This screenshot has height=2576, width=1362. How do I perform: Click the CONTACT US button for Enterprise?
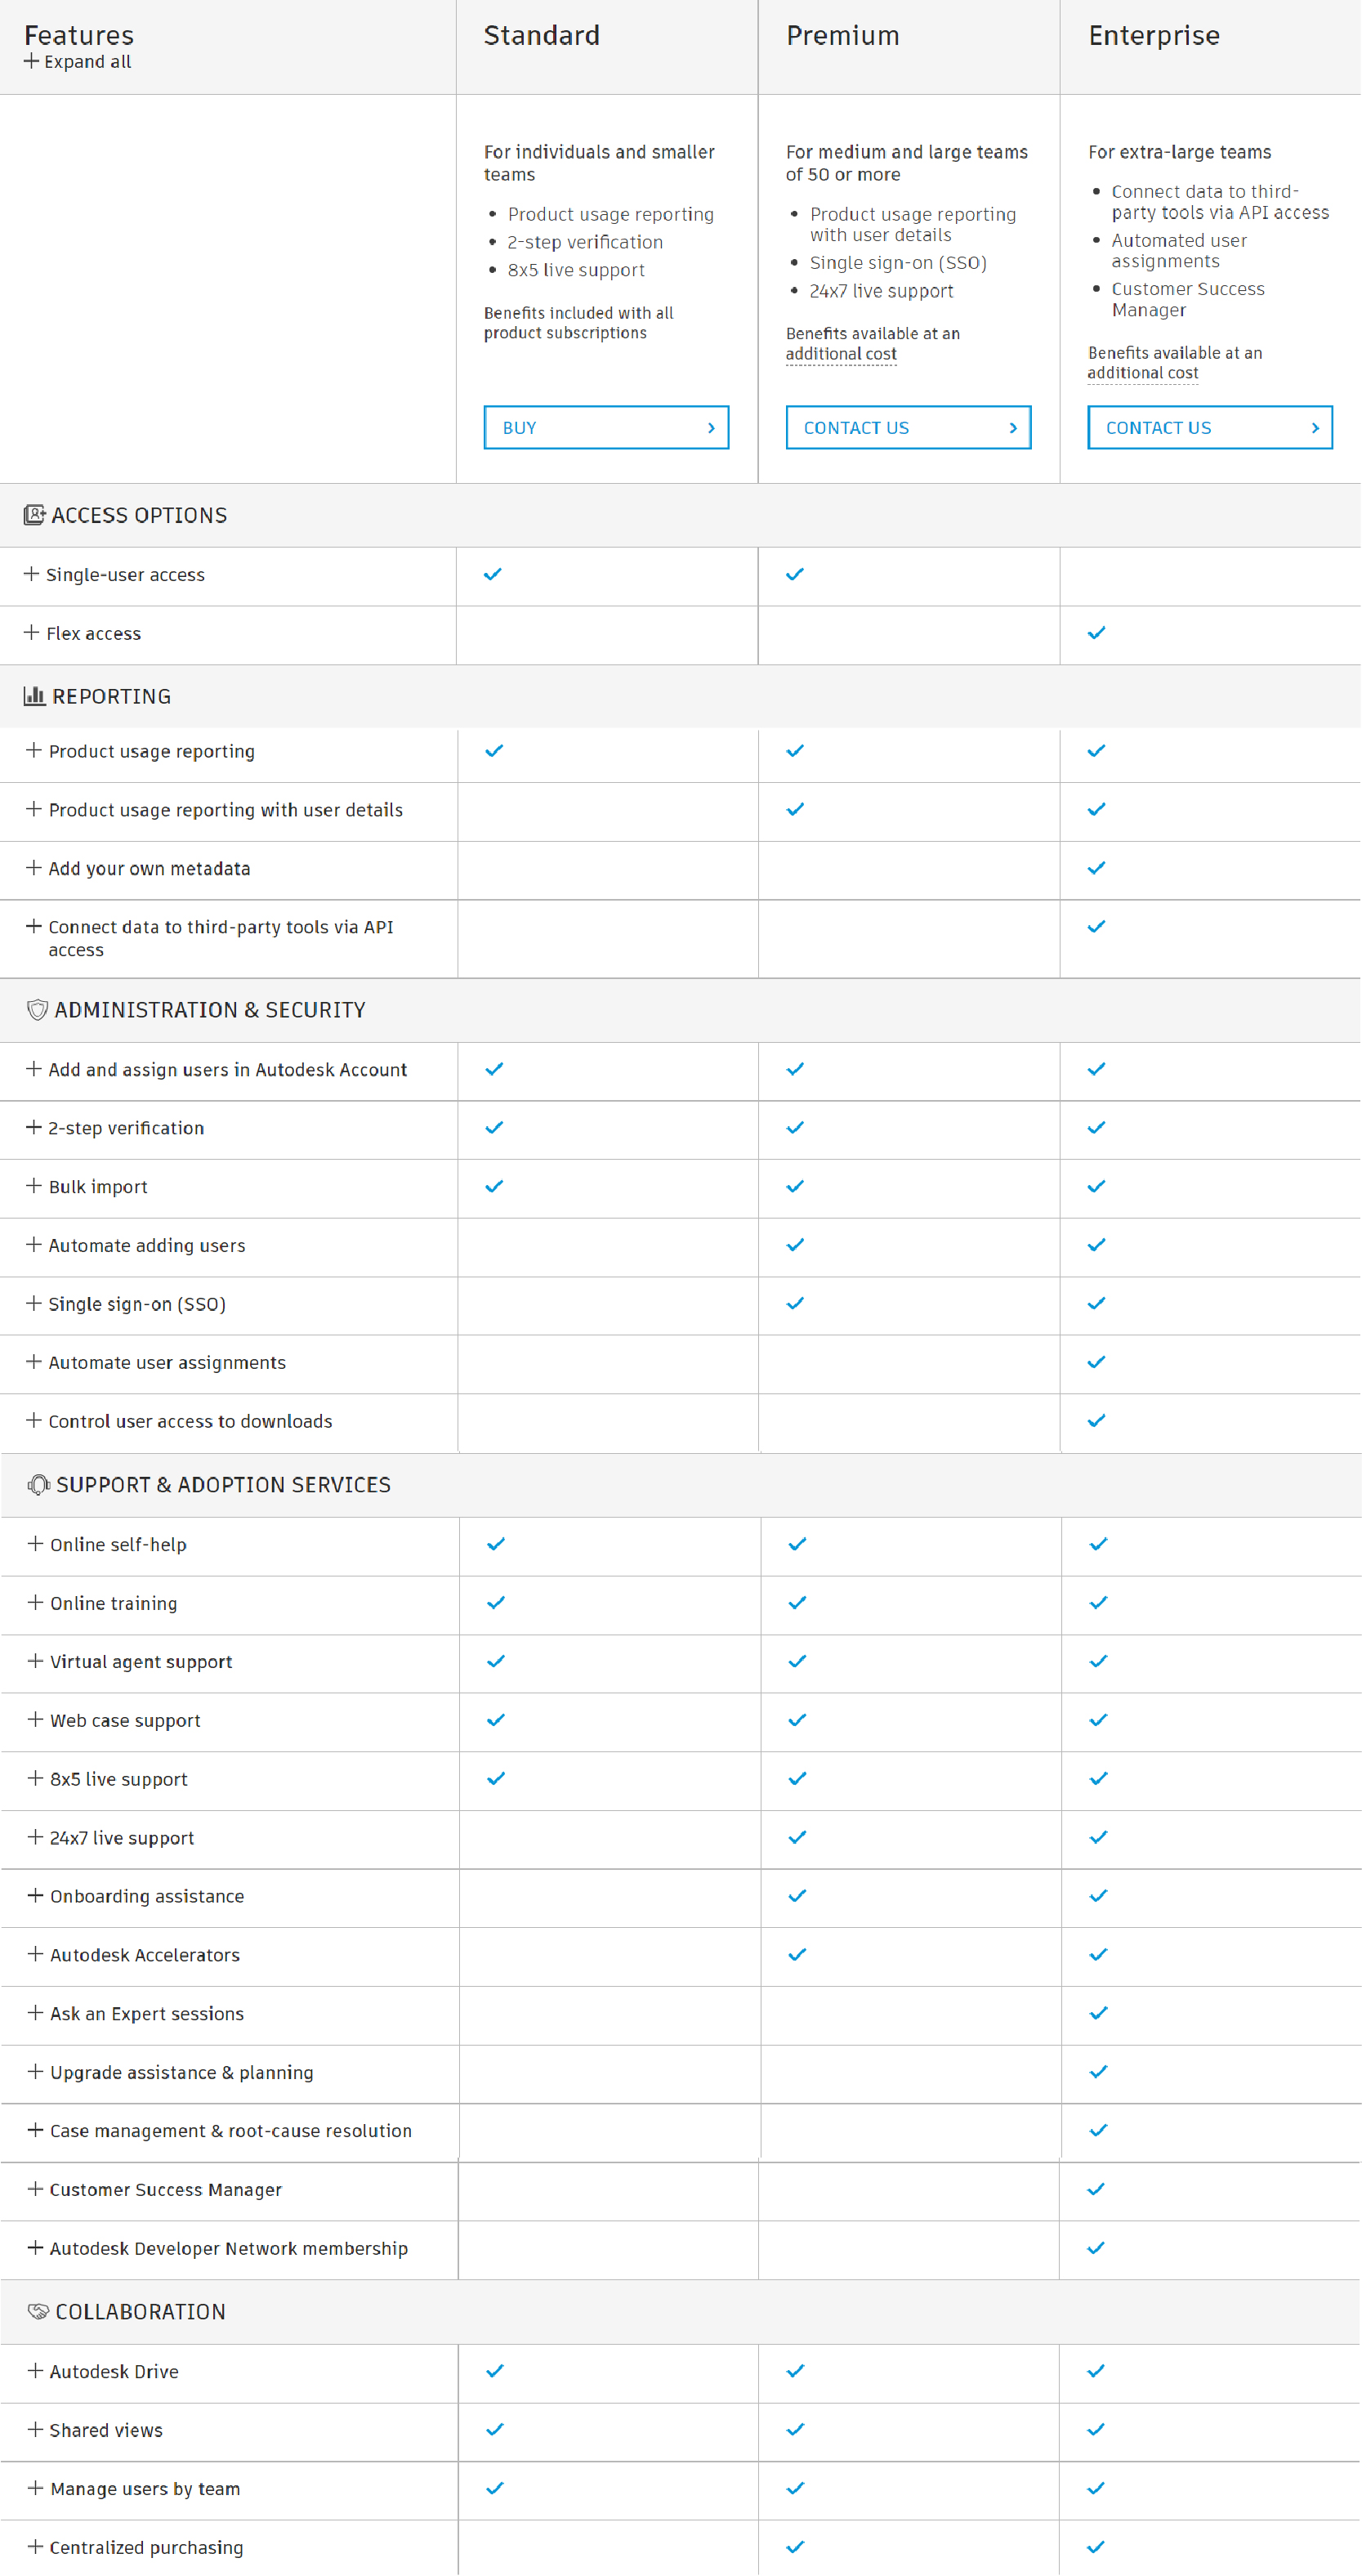(x=1209, y=427)
